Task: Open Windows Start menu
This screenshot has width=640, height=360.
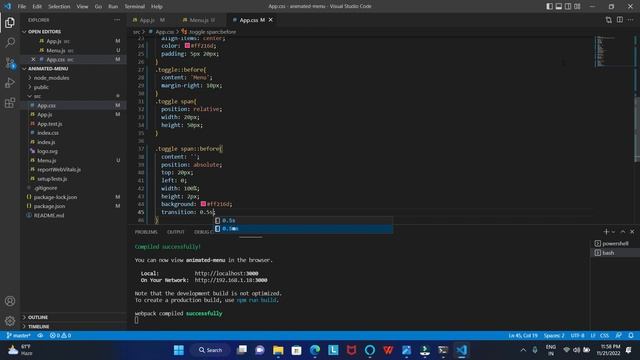Action: point(179,350)
